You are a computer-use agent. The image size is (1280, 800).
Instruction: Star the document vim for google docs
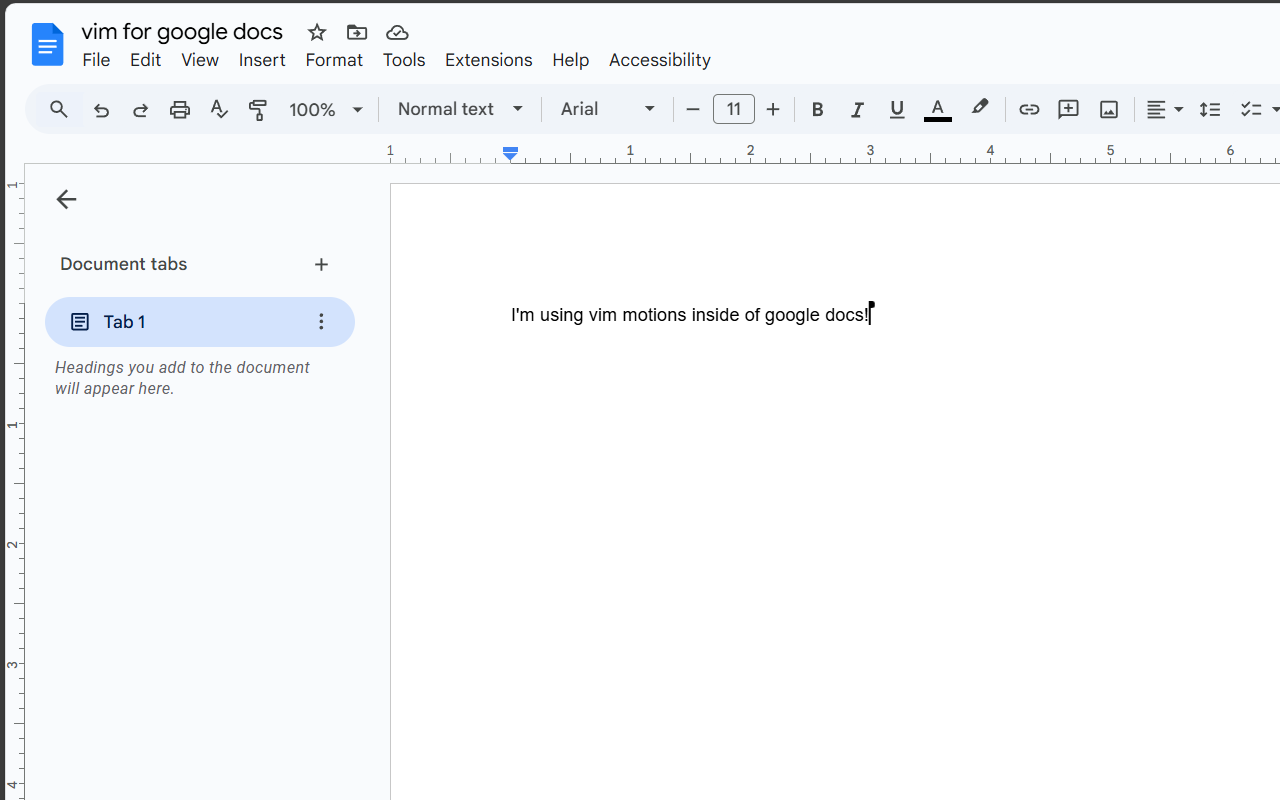tap(317, 32)
